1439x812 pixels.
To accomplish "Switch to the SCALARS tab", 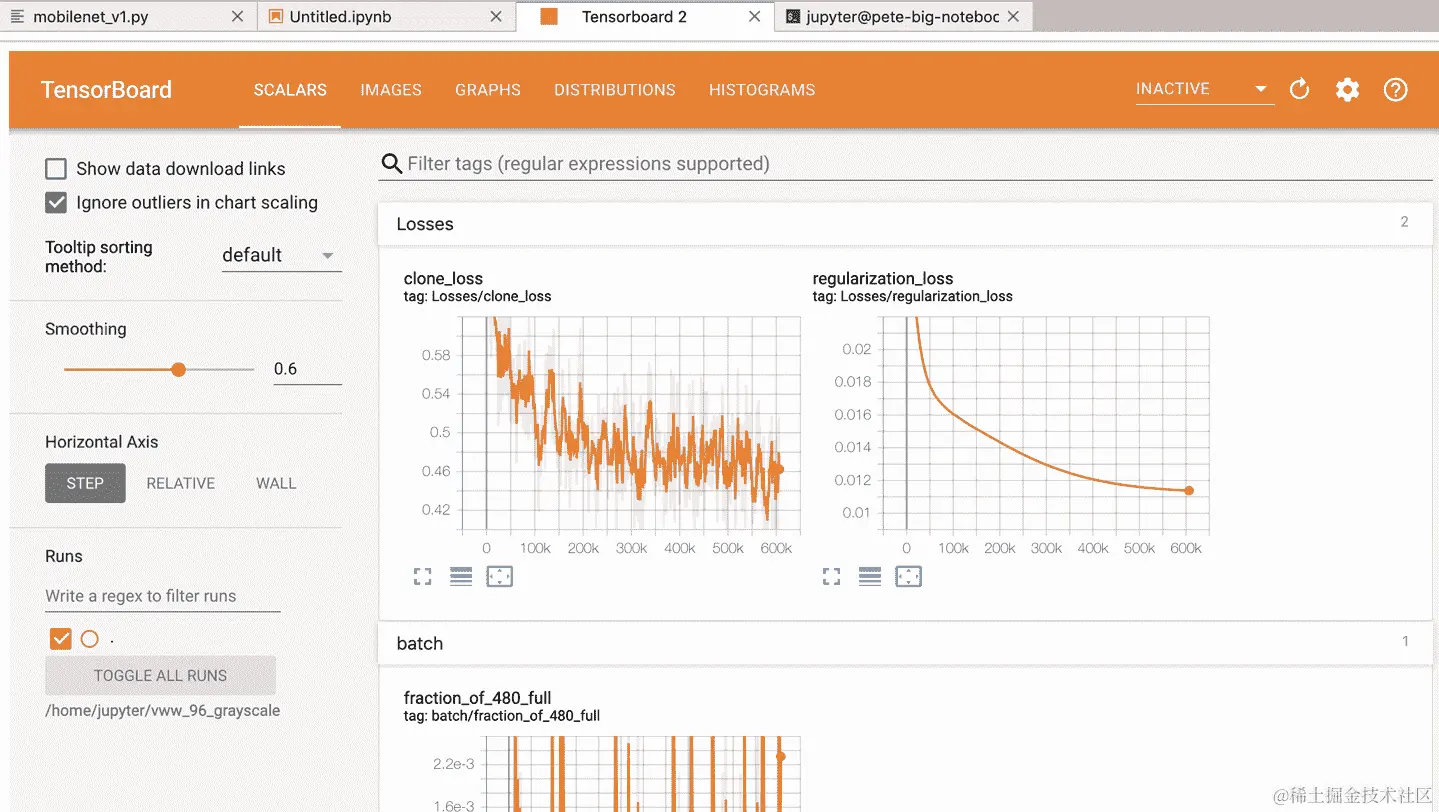I will point(290,90).
